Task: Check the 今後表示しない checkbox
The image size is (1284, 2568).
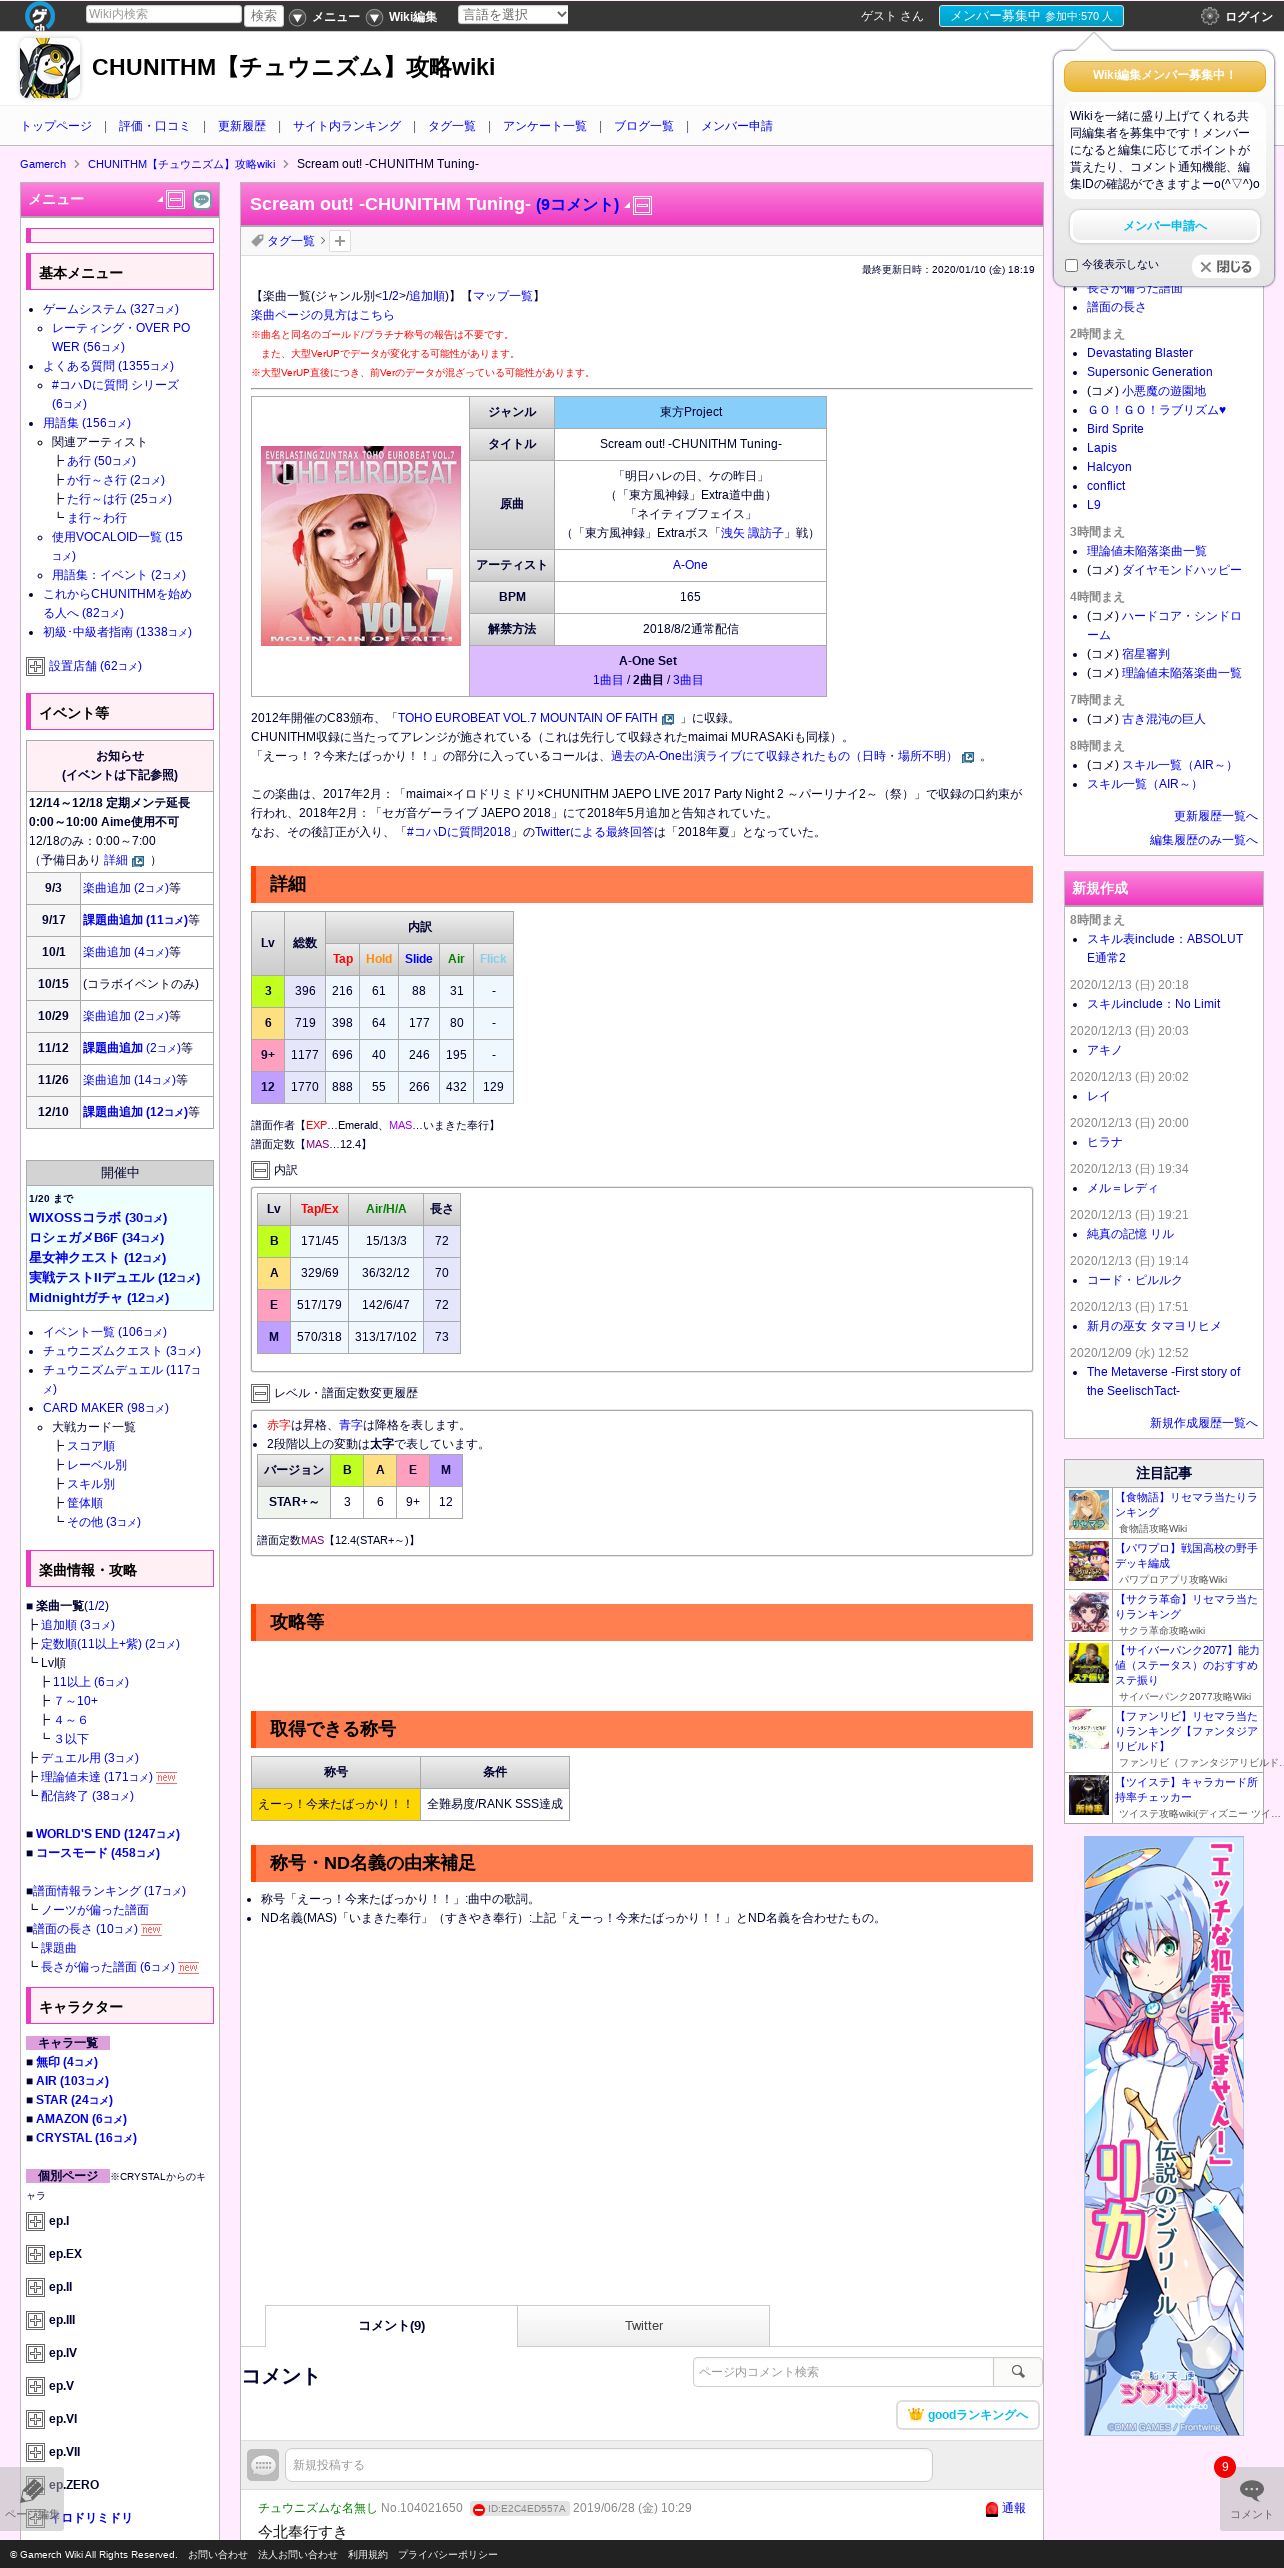Action: coord(1071,265)
